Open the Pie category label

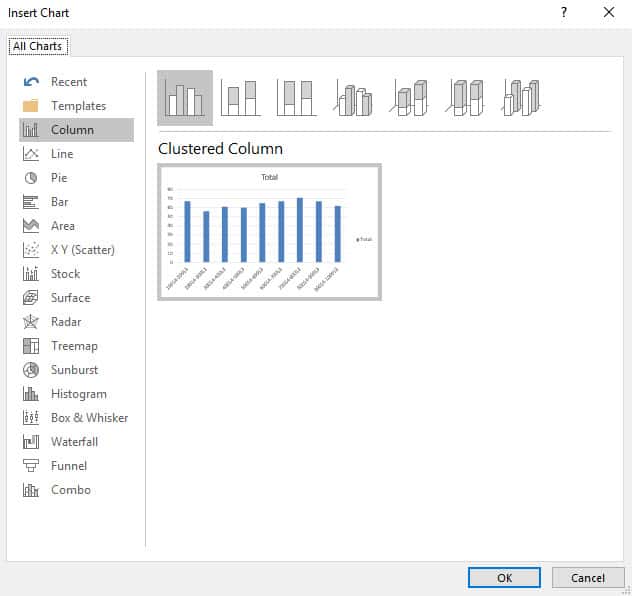point(59,178)
